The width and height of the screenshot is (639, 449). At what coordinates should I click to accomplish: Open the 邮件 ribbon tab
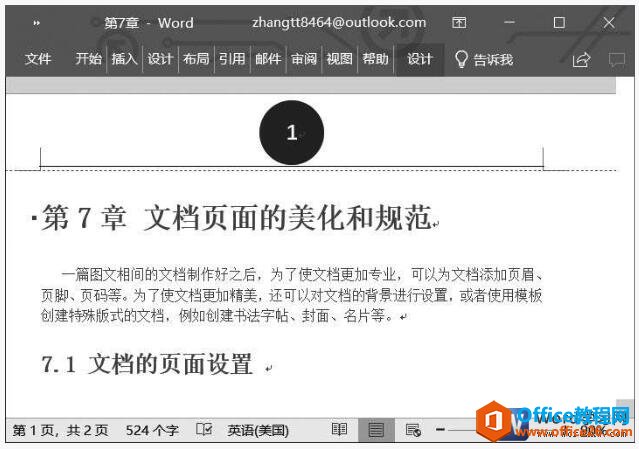pos(268,59)
